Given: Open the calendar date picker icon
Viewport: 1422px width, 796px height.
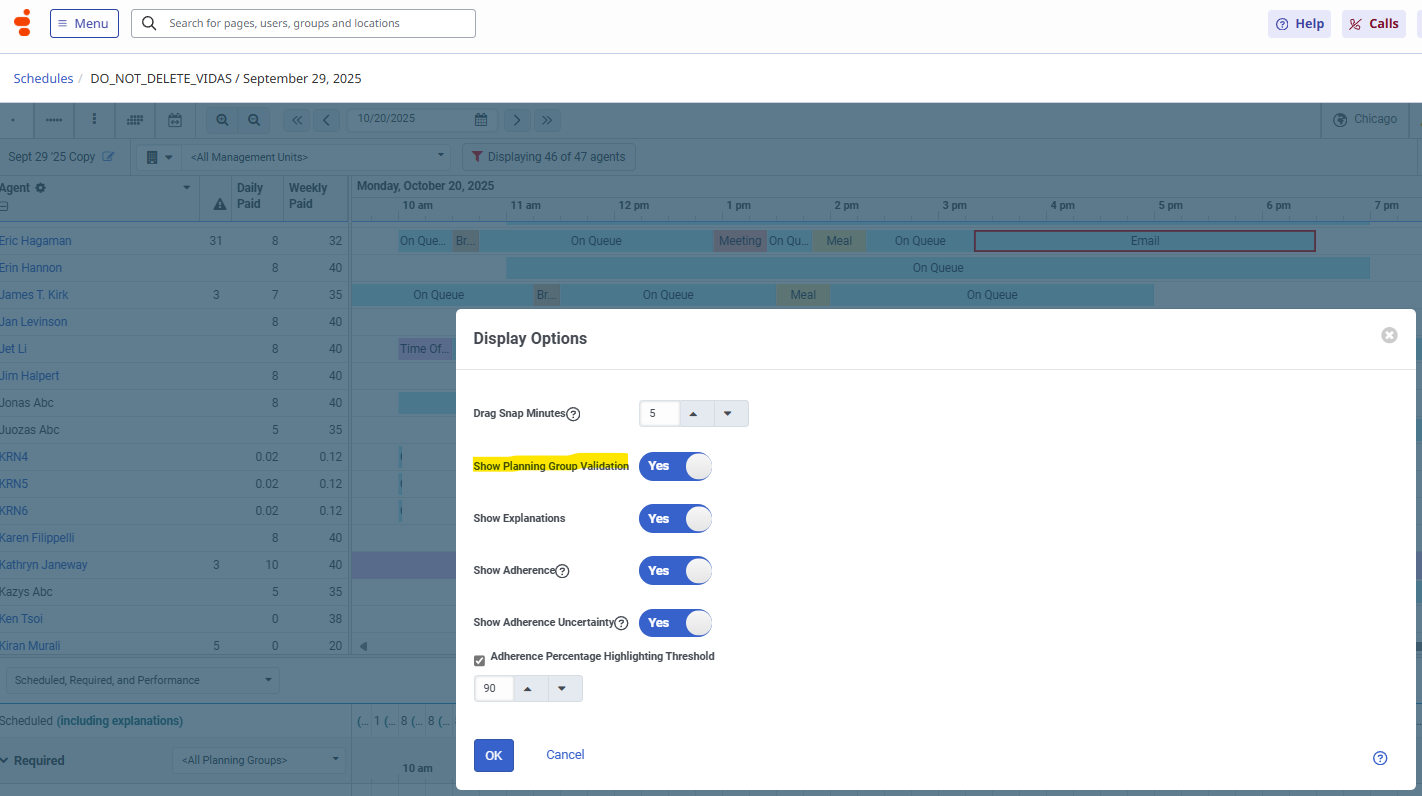Looking at the screenshot, I should (x=481, y=119).
